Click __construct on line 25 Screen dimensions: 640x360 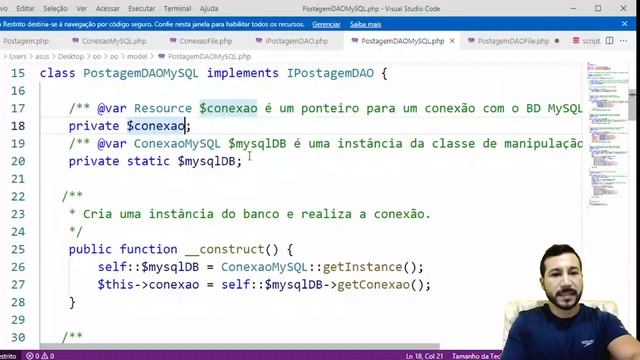tap(224, 249)
